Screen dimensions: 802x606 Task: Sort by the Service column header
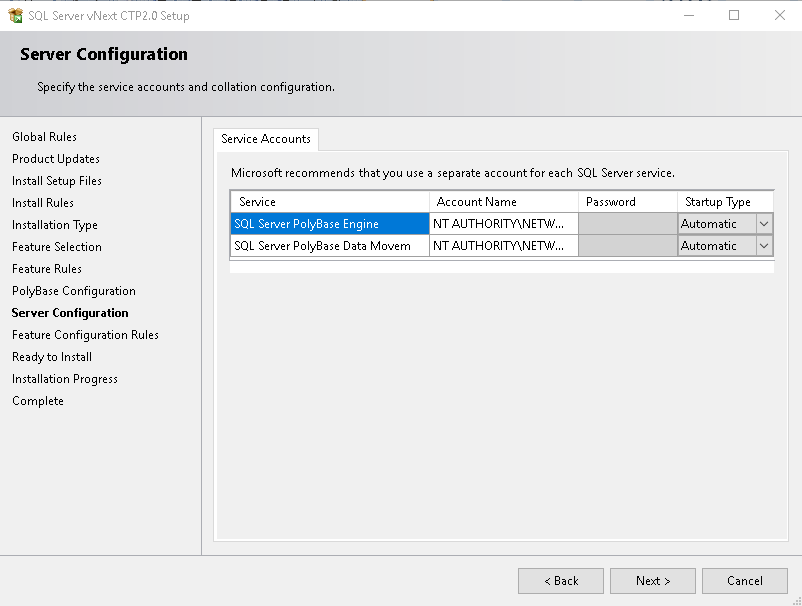click(330, 202)
